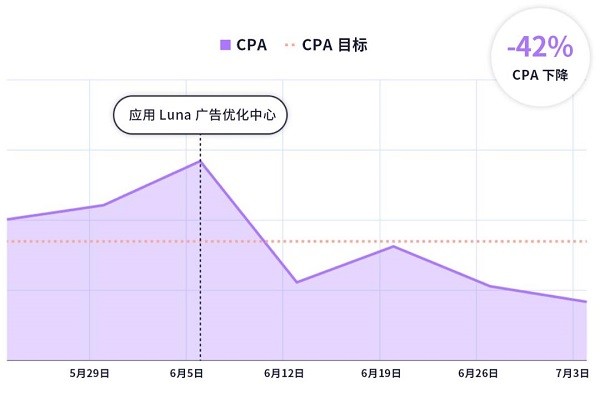Screen dimensions: 600x398
Task: Click the final CPA point at right edge
Action: click(585, 302)
